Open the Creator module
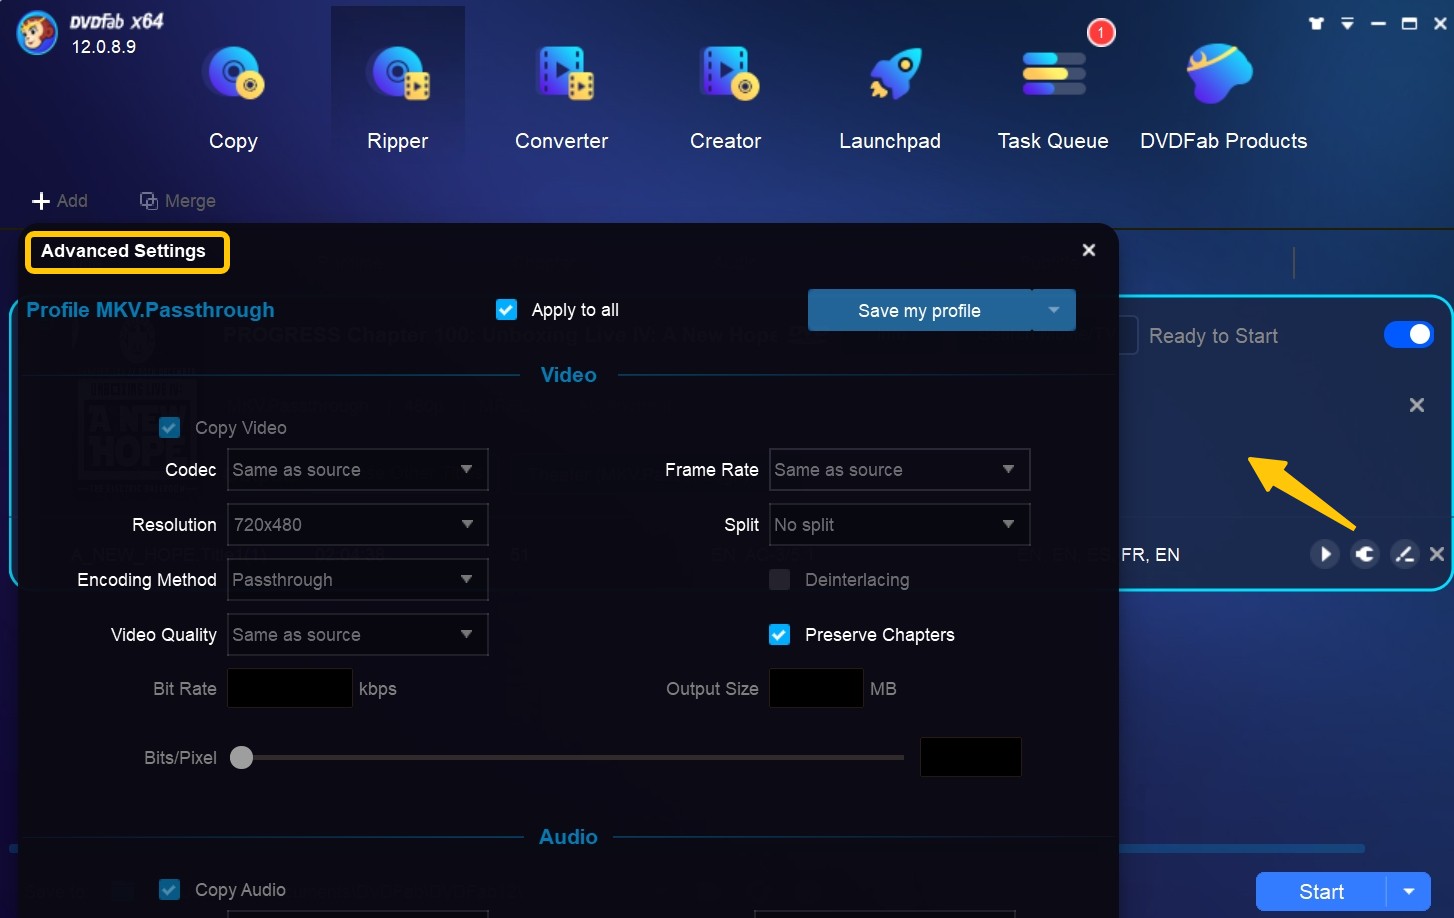 pos(727,75)
